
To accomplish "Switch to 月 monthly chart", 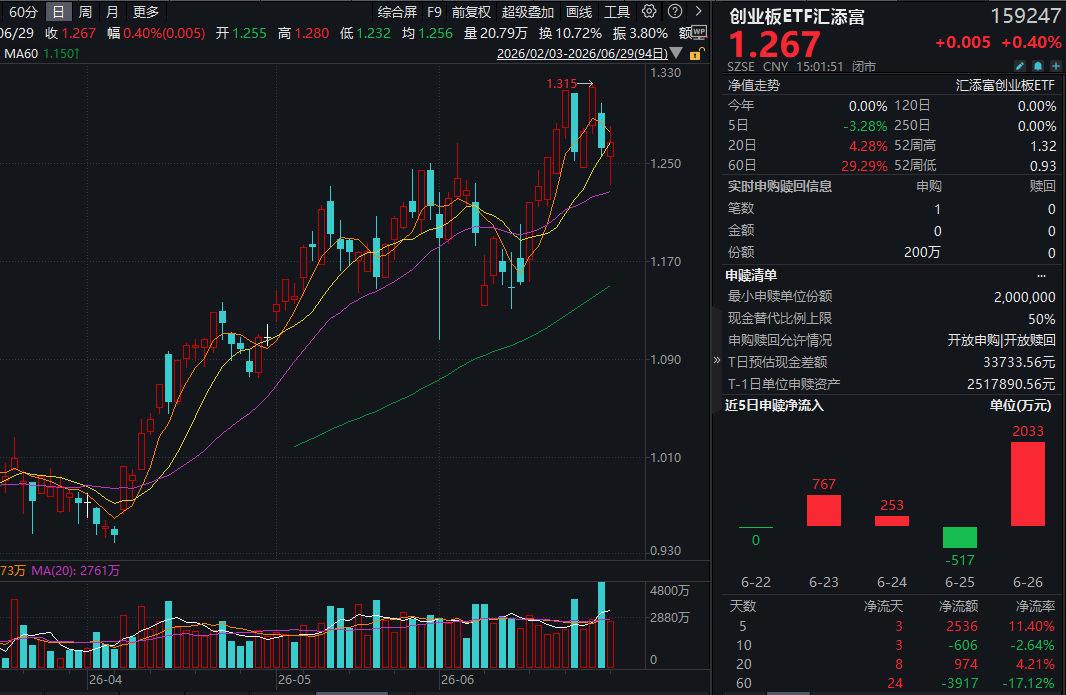I will pos(112,12).
